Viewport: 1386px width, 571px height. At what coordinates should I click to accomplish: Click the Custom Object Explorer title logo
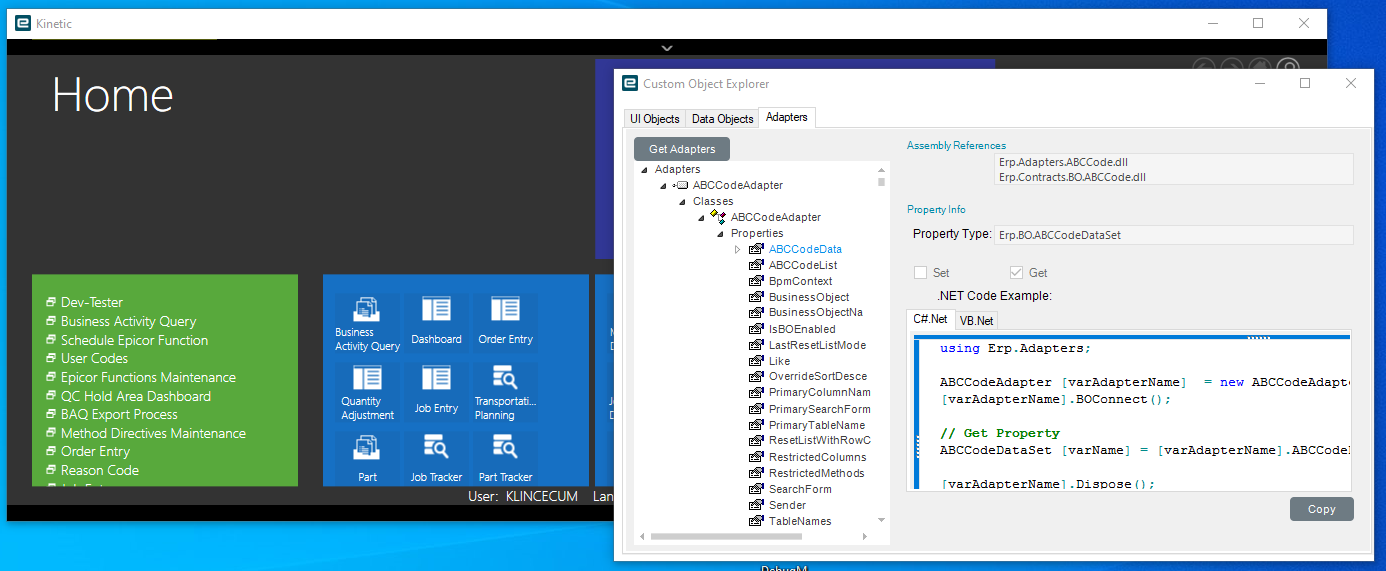click(x=630, y=83)
